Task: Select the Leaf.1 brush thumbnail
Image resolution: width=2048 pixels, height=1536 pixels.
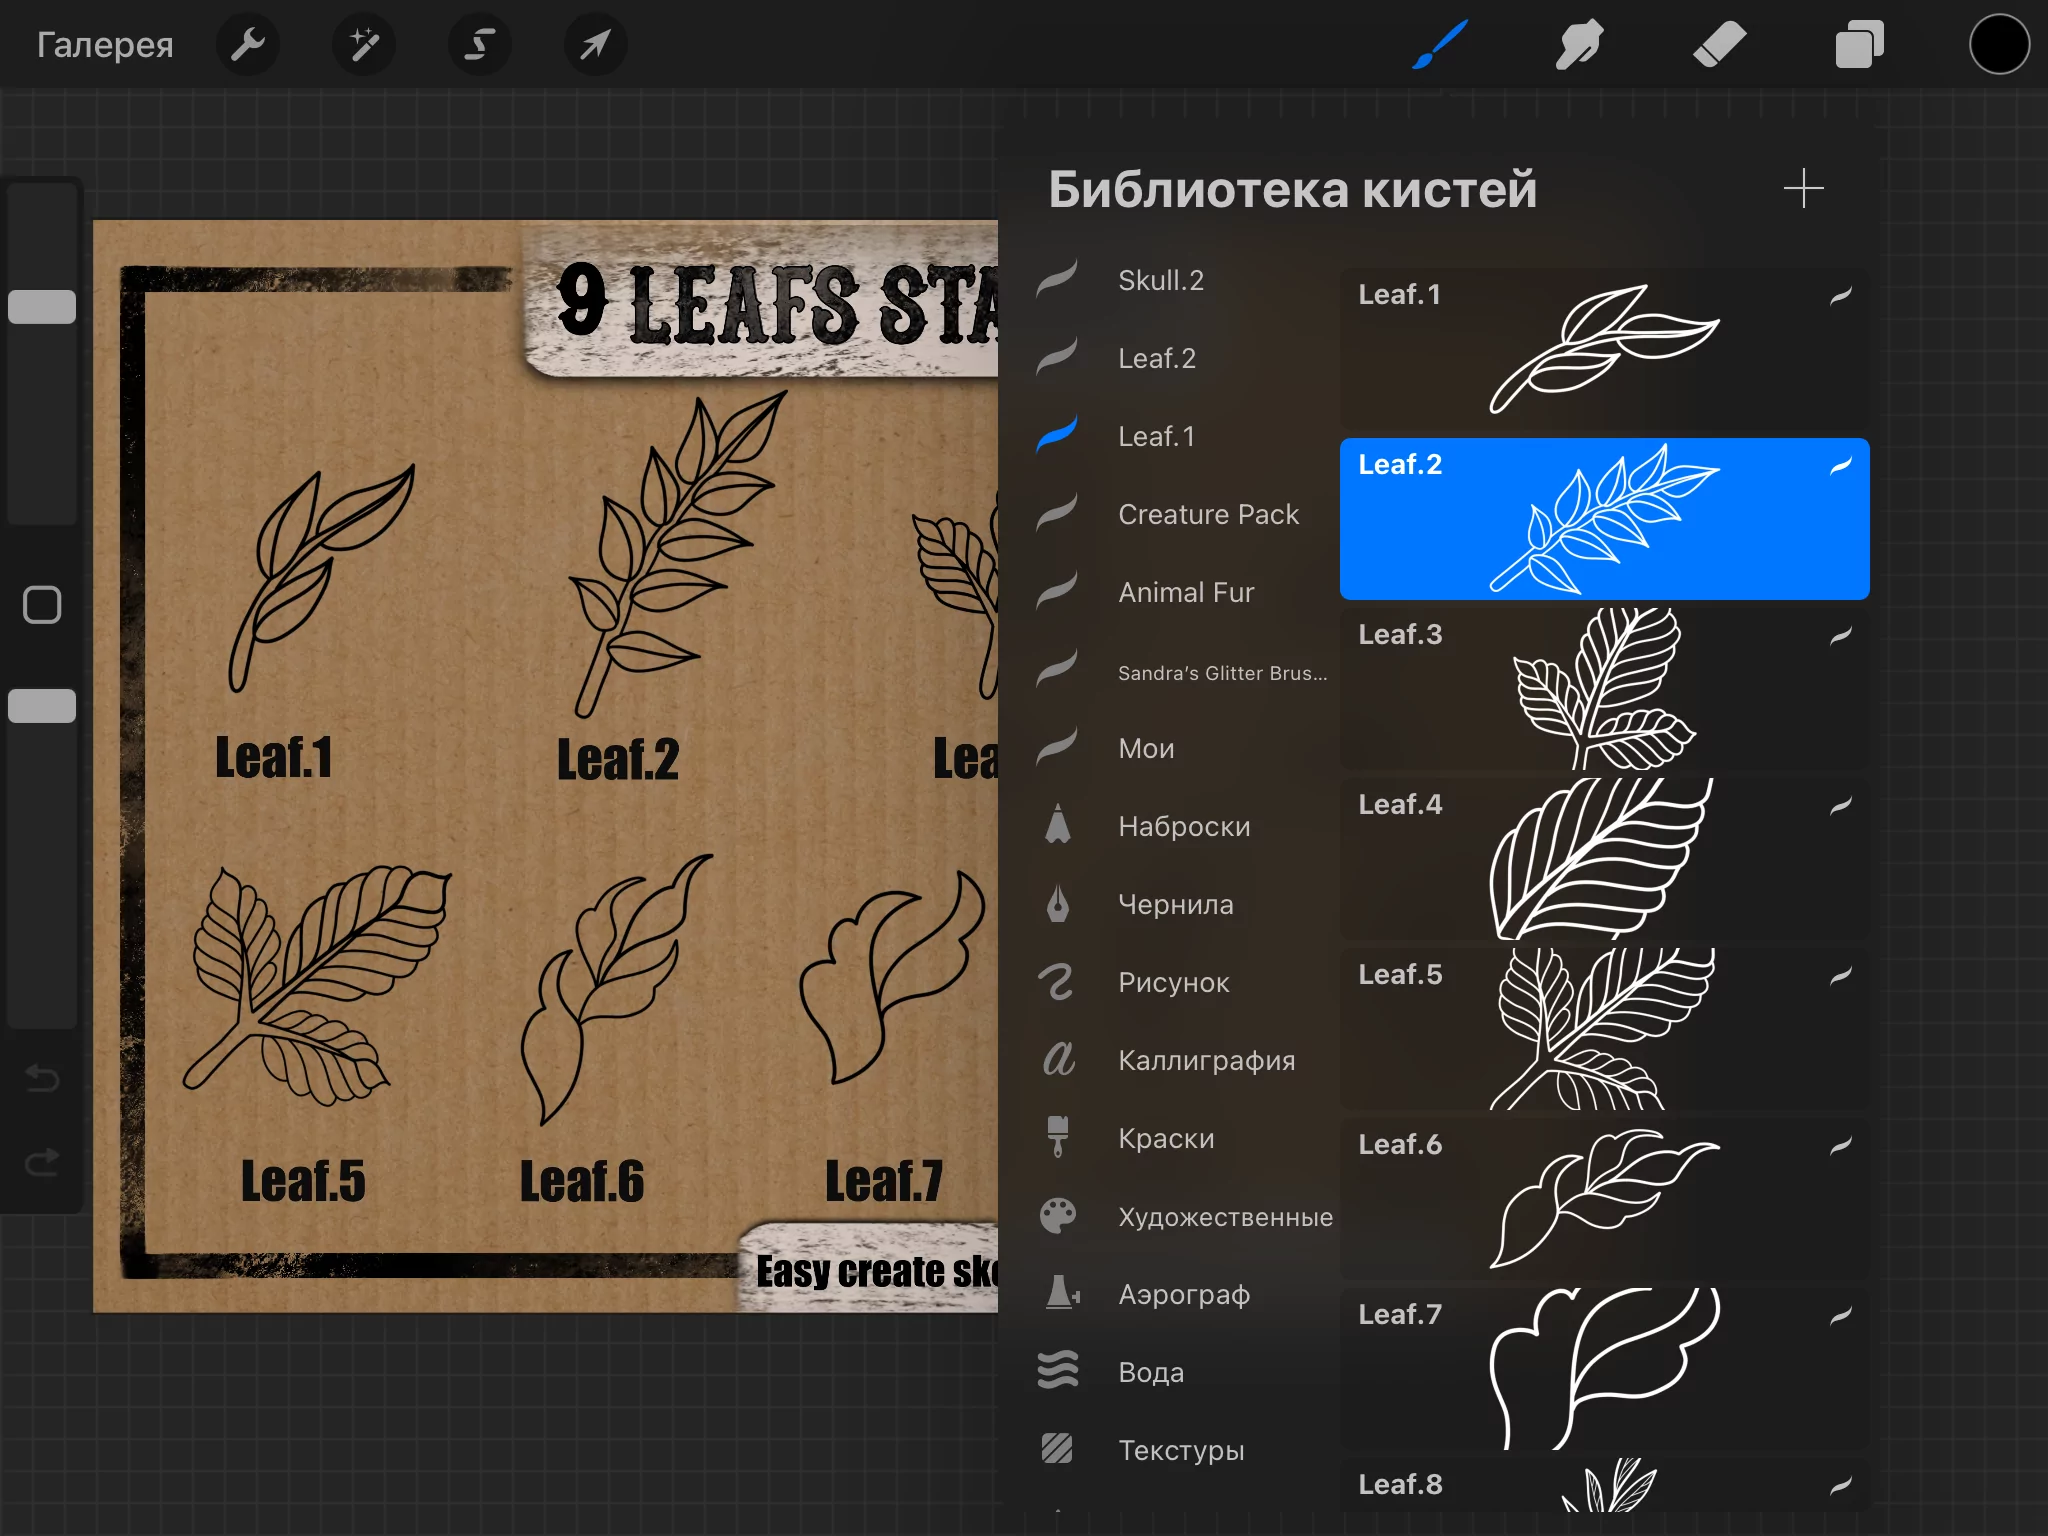Action: pos(1605,349)
